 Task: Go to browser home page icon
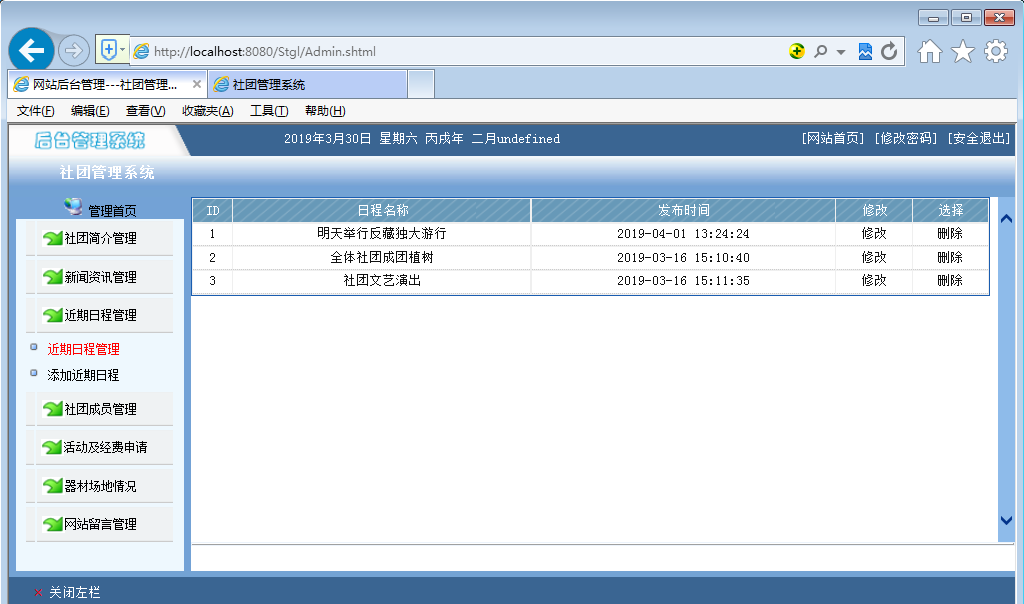click(x=929, y=51)
